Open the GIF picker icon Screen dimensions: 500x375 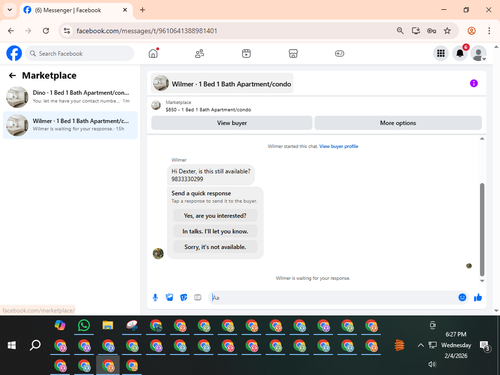[x=198, y=297]
